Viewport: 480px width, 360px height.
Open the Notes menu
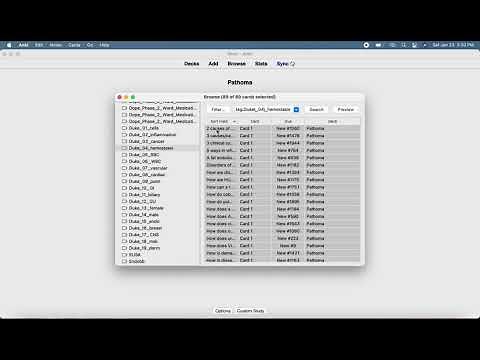point(56,45)
